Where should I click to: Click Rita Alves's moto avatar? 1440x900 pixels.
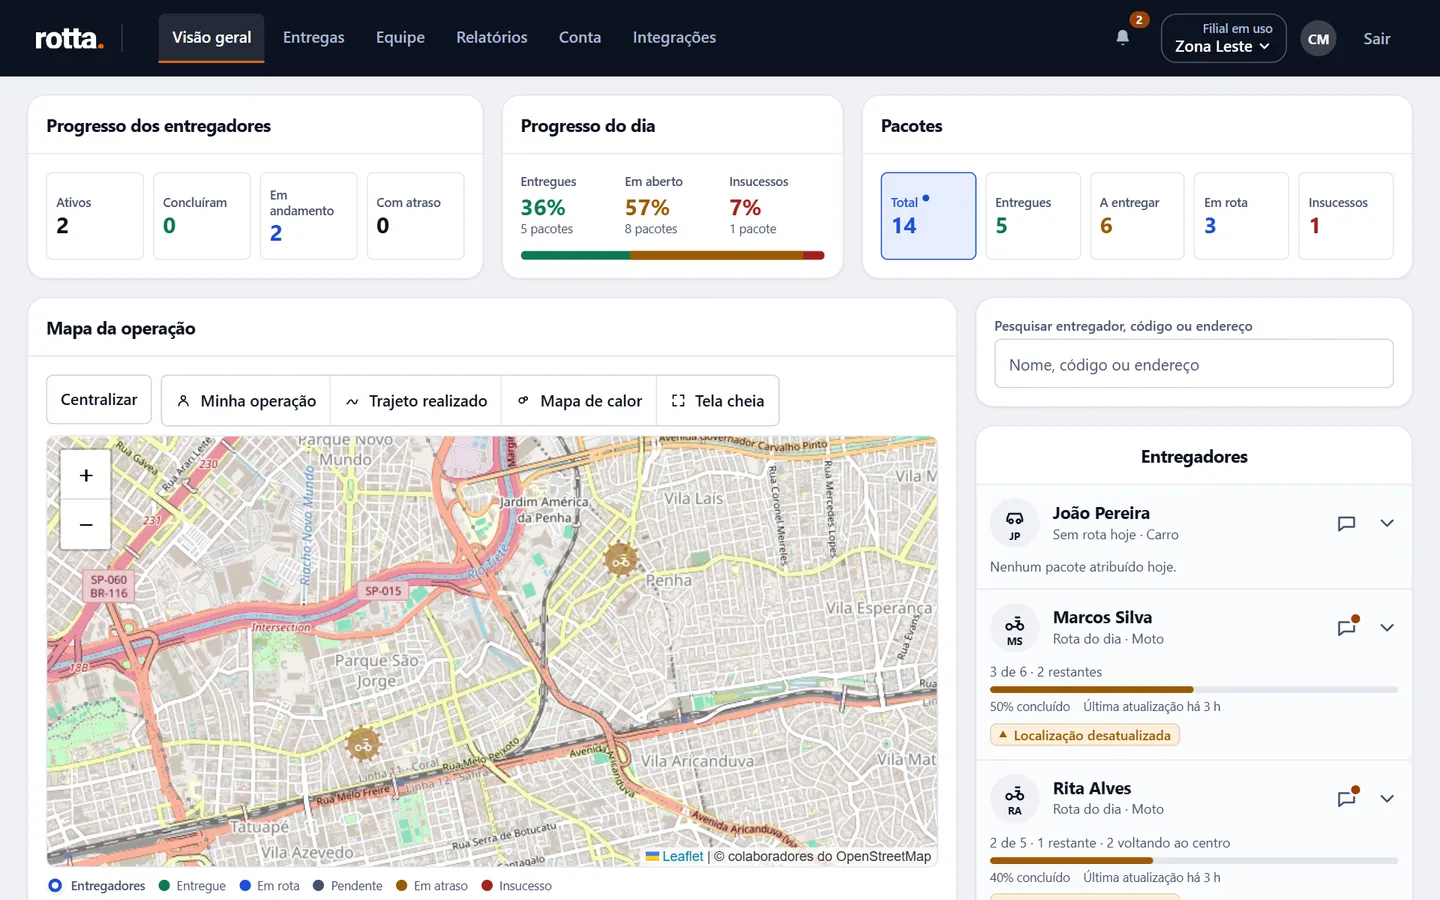[x=1015, y=799]
